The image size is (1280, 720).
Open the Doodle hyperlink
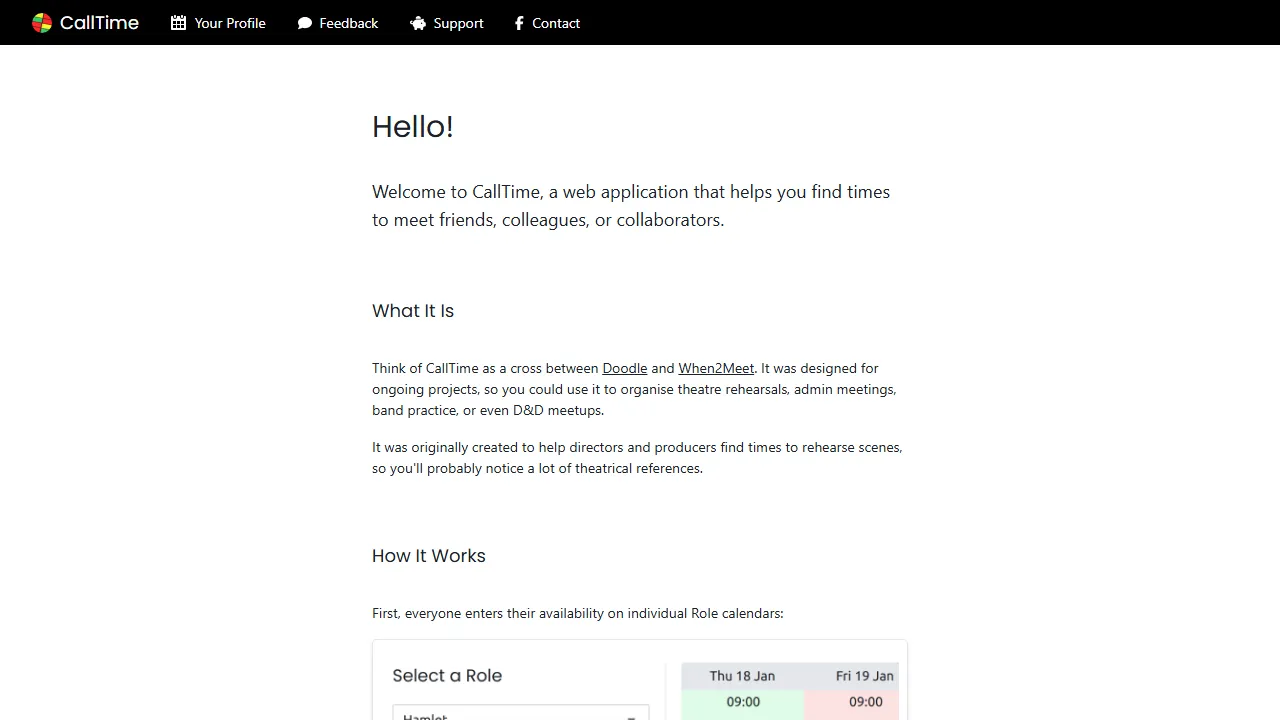[x=624, y=368]
